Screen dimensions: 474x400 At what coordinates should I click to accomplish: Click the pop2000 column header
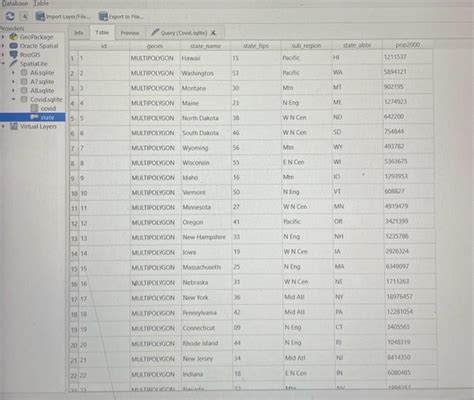pos(408,44)
